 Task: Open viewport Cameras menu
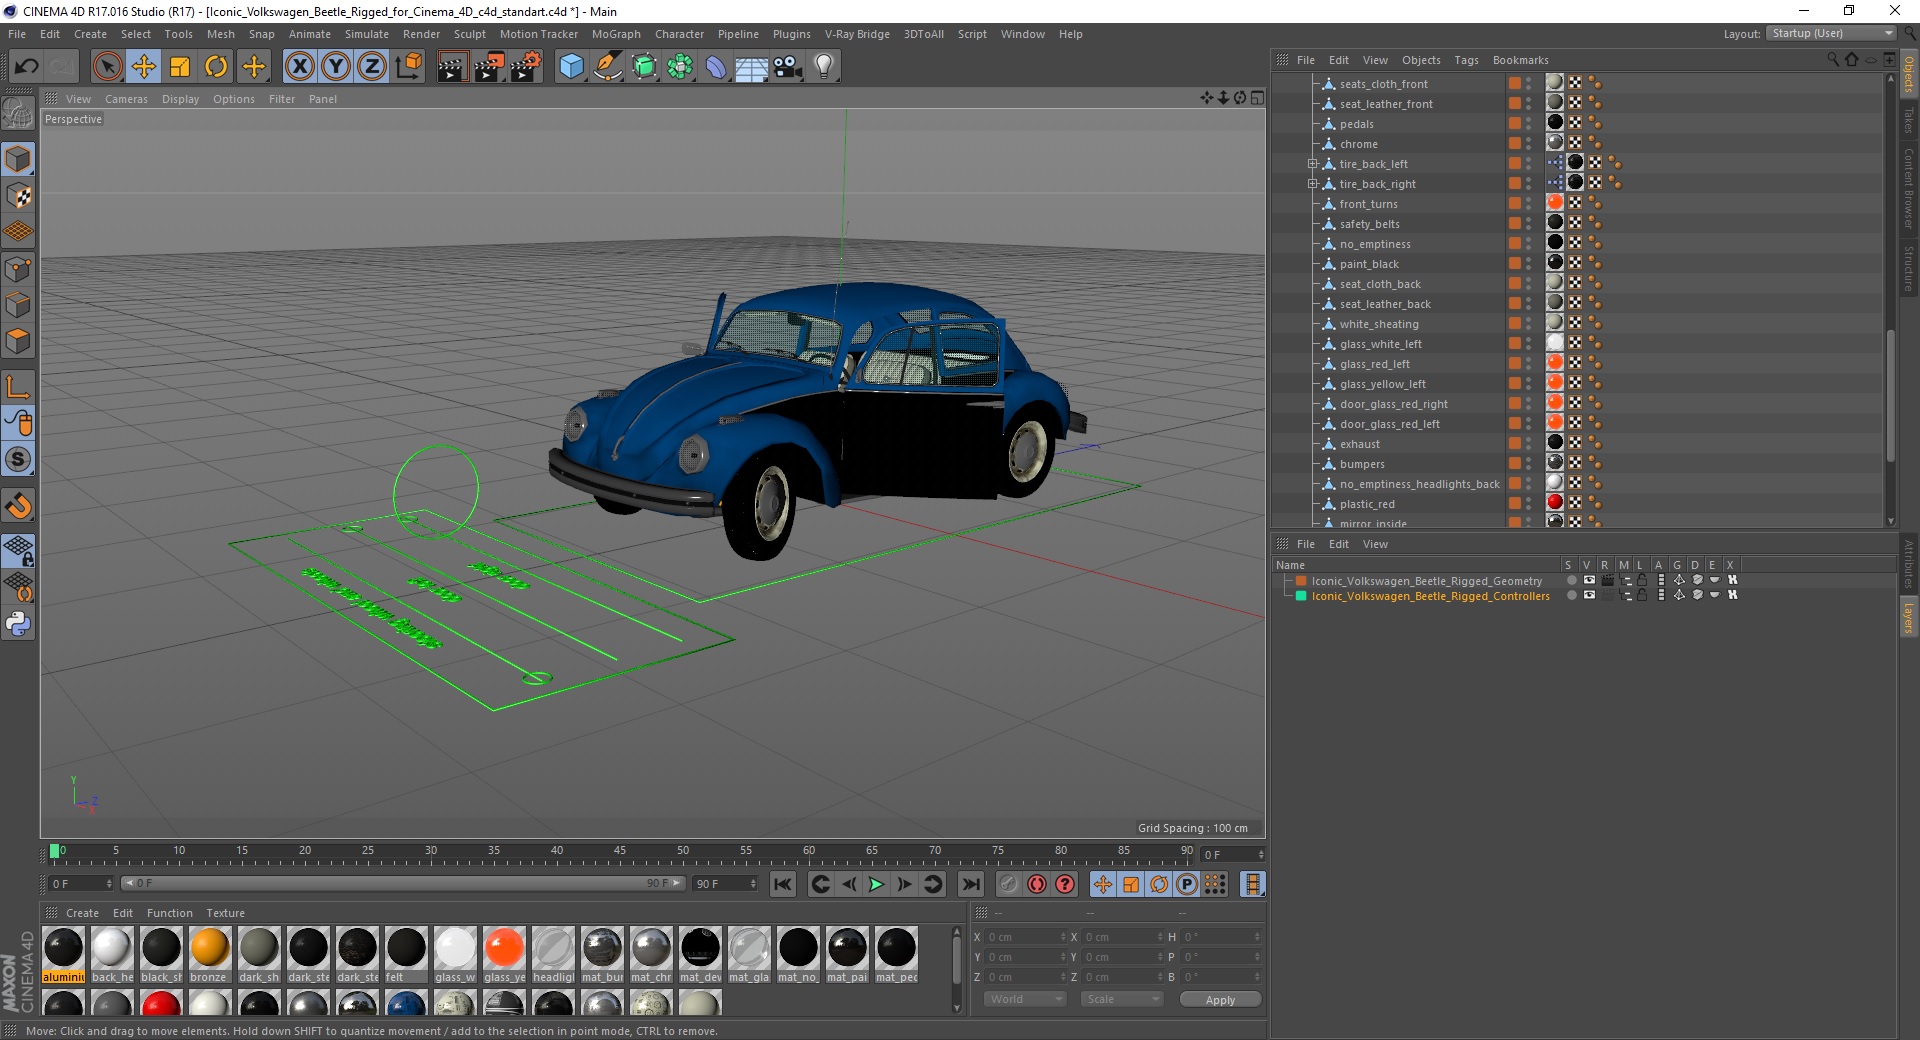[126, 99]
